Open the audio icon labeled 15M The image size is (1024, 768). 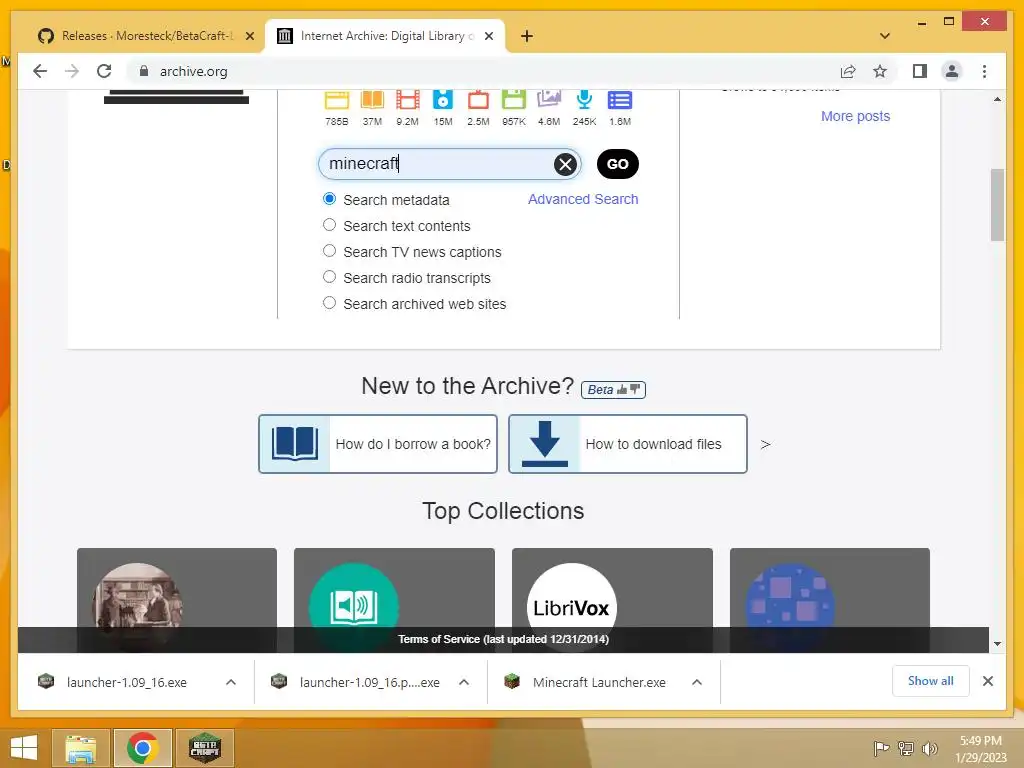[x=443, y=100]
